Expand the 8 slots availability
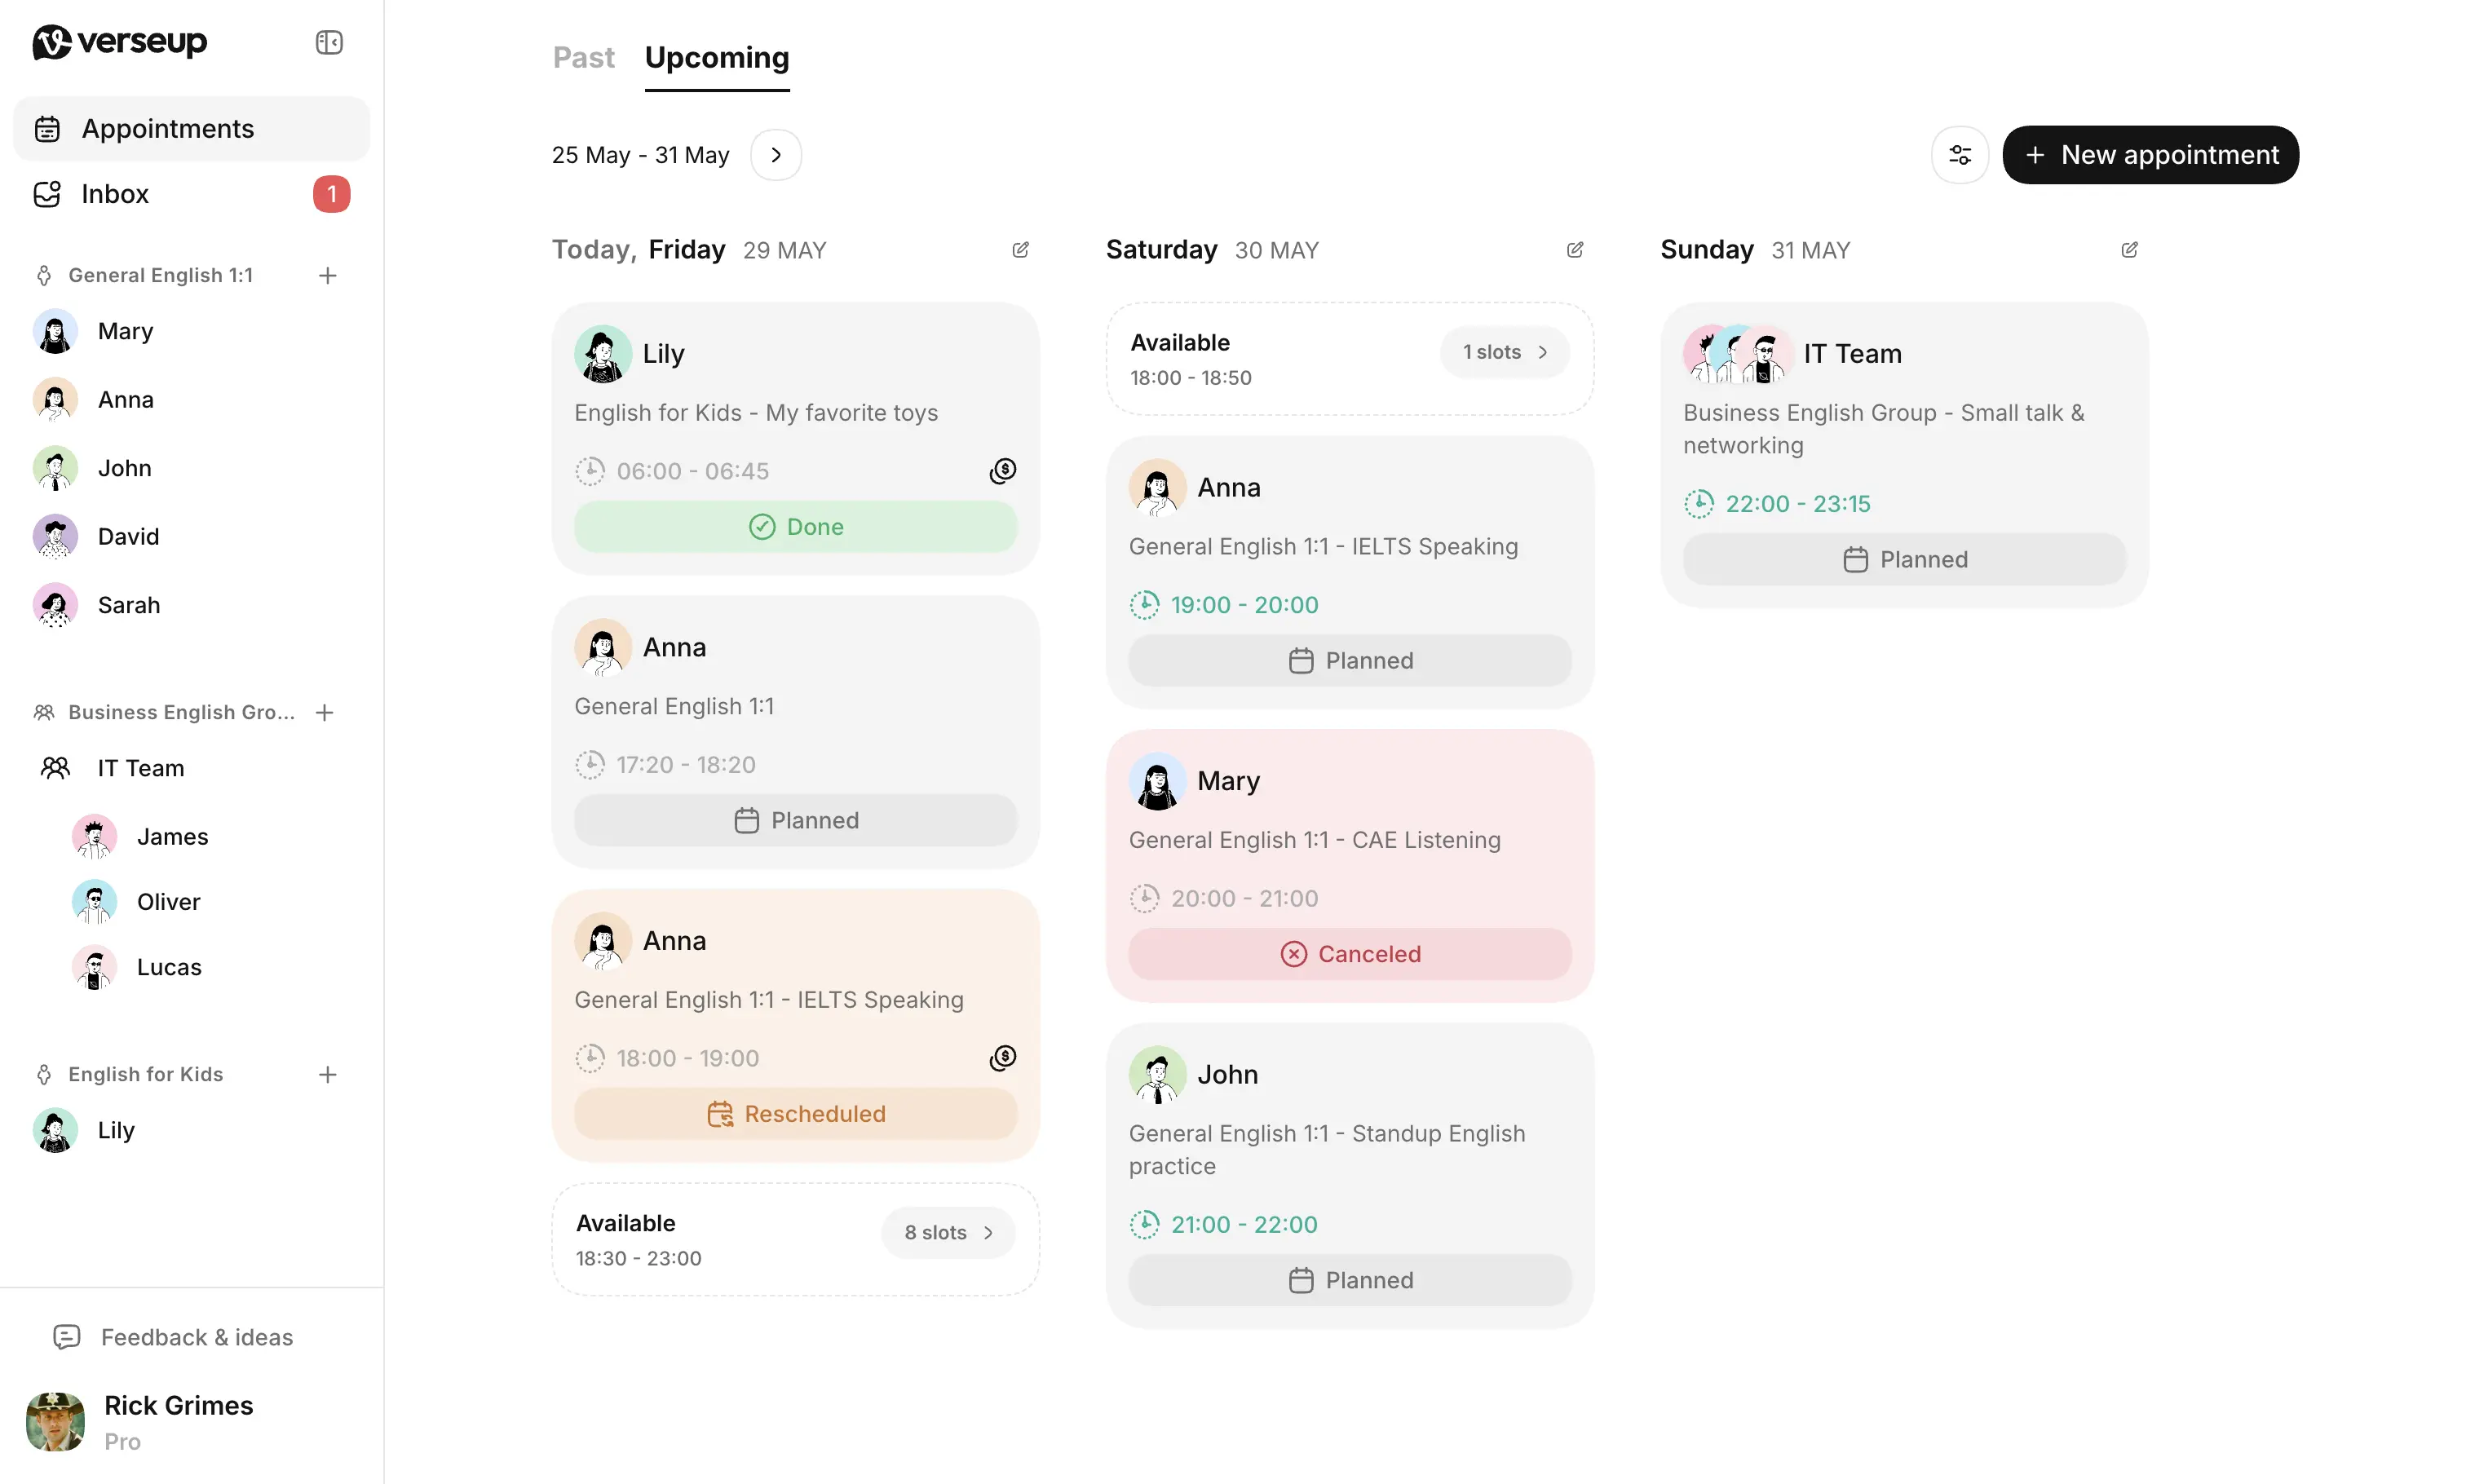The image size is (2466, 1484). [x=947, y=1232]
